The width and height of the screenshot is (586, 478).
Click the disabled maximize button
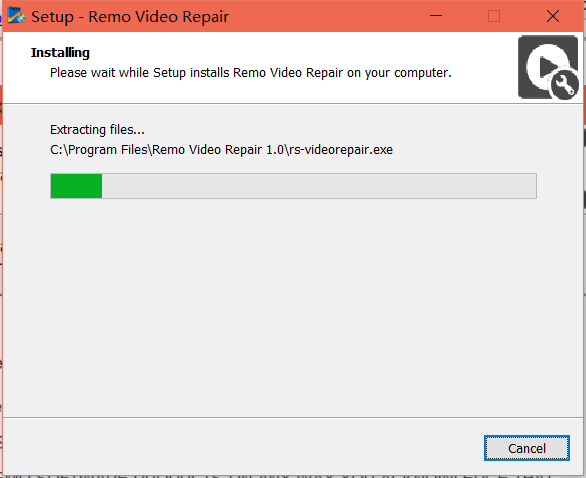coord(494,16)
